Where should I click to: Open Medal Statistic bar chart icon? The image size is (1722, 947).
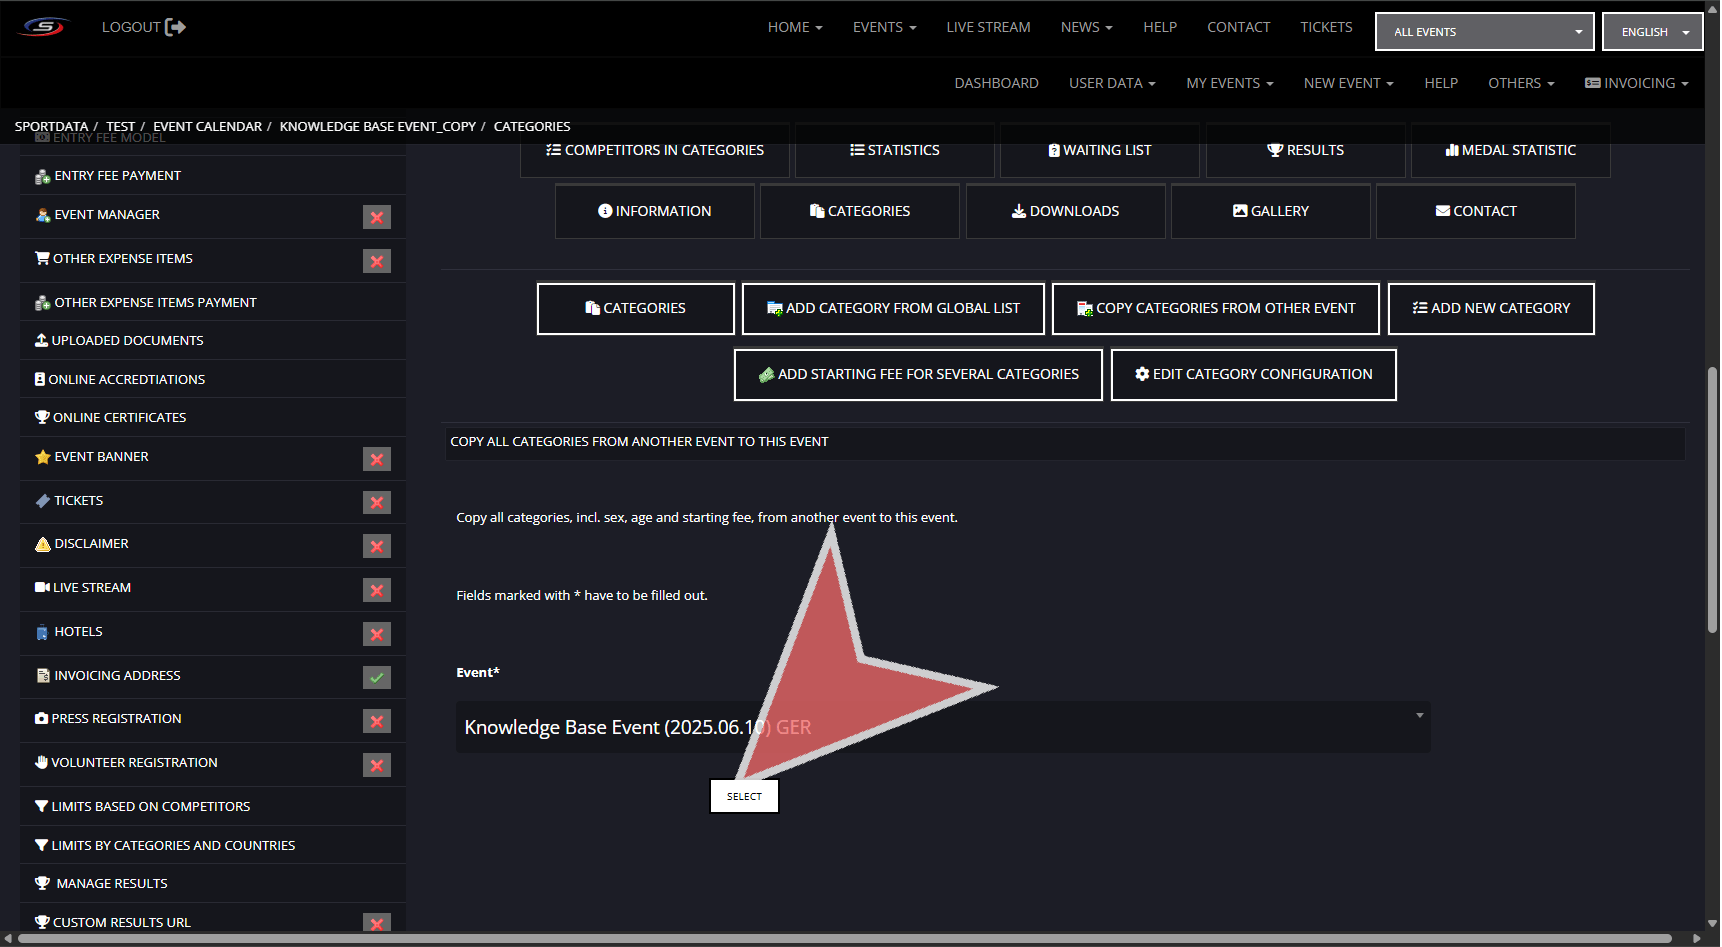coord(1452,150)
